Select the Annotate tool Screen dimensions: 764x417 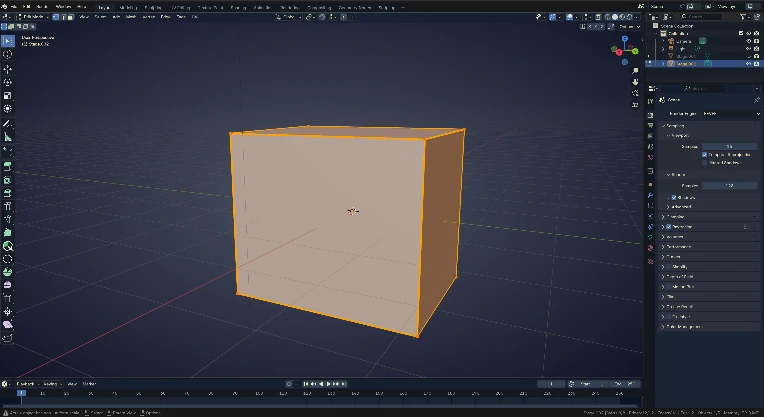(x=8, y=124)
